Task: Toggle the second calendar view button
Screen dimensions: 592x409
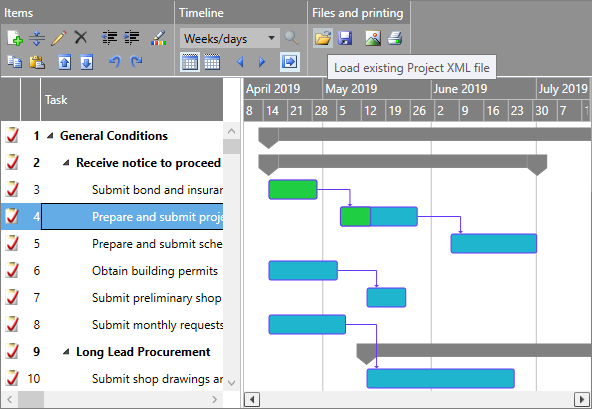Action: click(212, 62)
